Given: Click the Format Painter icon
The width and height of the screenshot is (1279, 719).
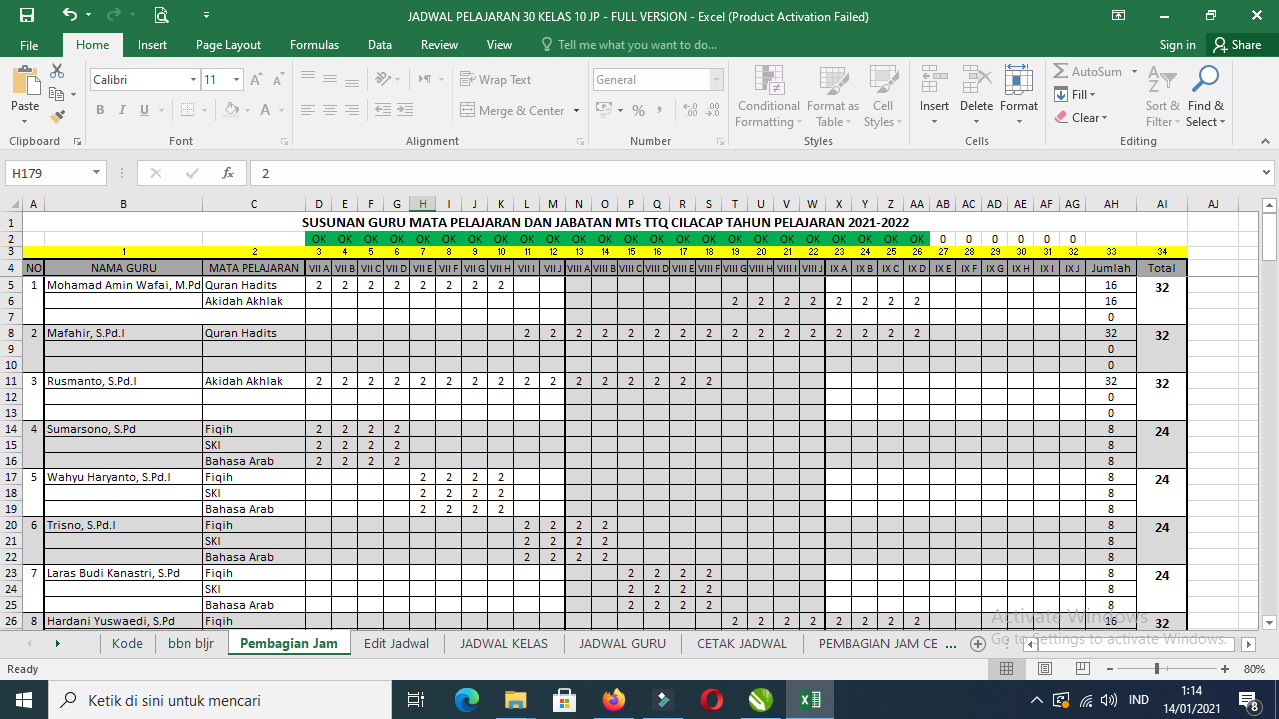Looking at the screenshot, I should coord(58,117).
